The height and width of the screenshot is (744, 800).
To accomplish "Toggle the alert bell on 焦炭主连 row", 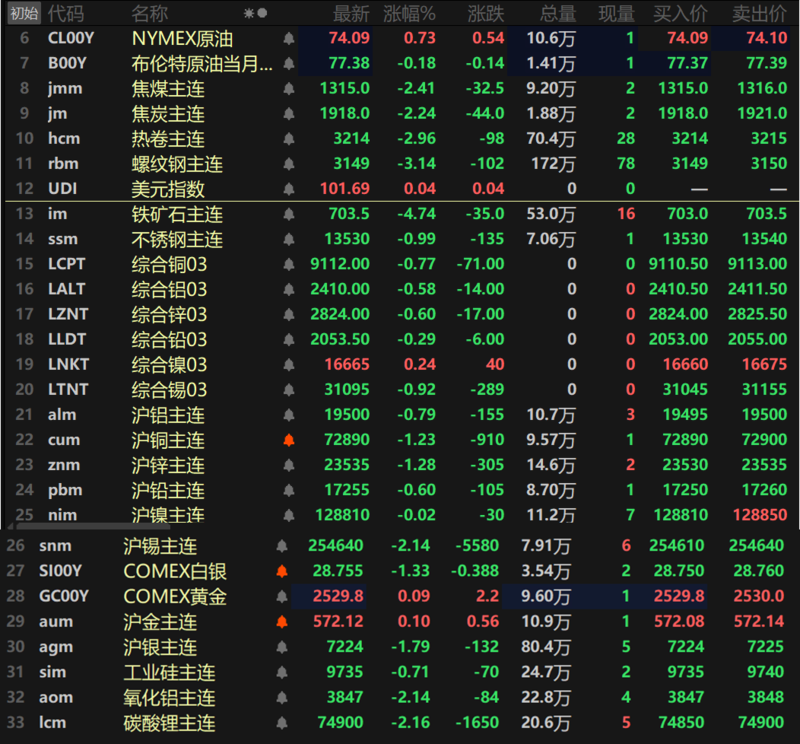I will coord(289,114).
